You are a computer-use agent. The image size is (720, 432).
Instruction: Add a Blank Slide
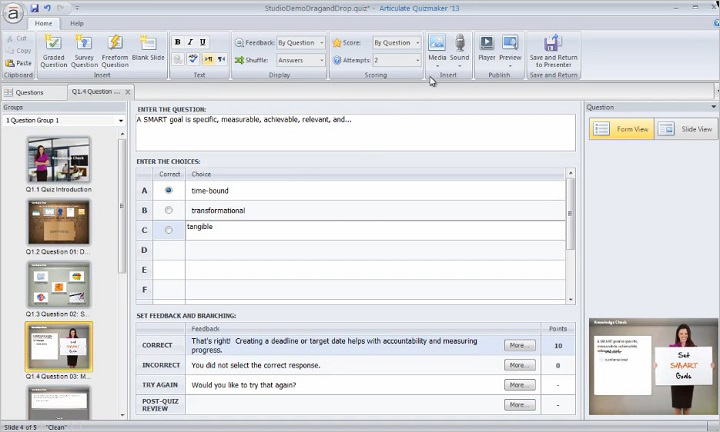[x=148, y=51]
